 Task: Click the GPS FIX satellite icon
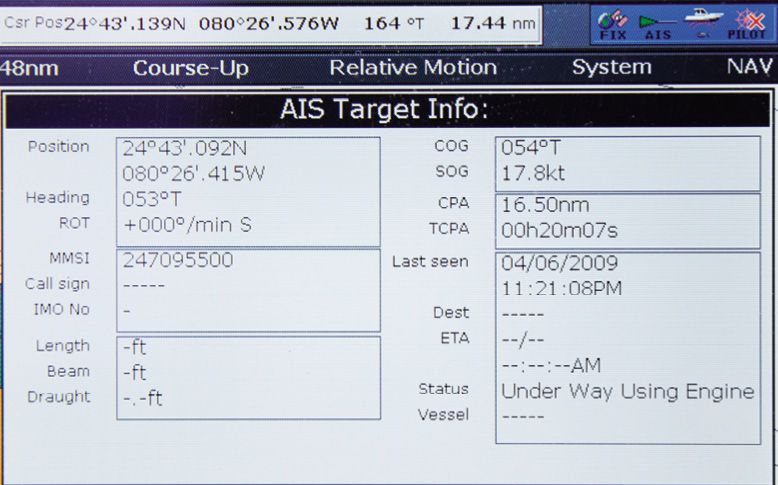[612, 23]
